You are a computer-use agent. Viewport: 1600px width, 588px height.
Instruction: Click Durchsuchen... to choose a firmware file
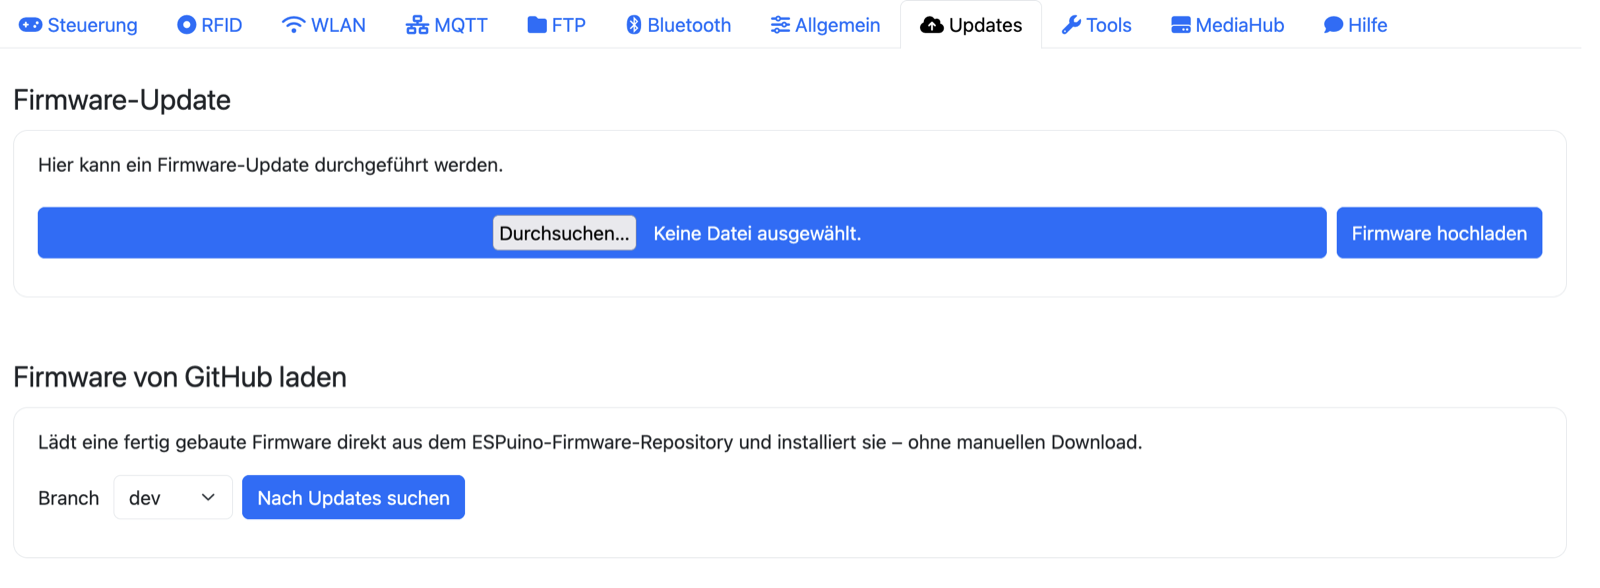[x=564, y=233]
